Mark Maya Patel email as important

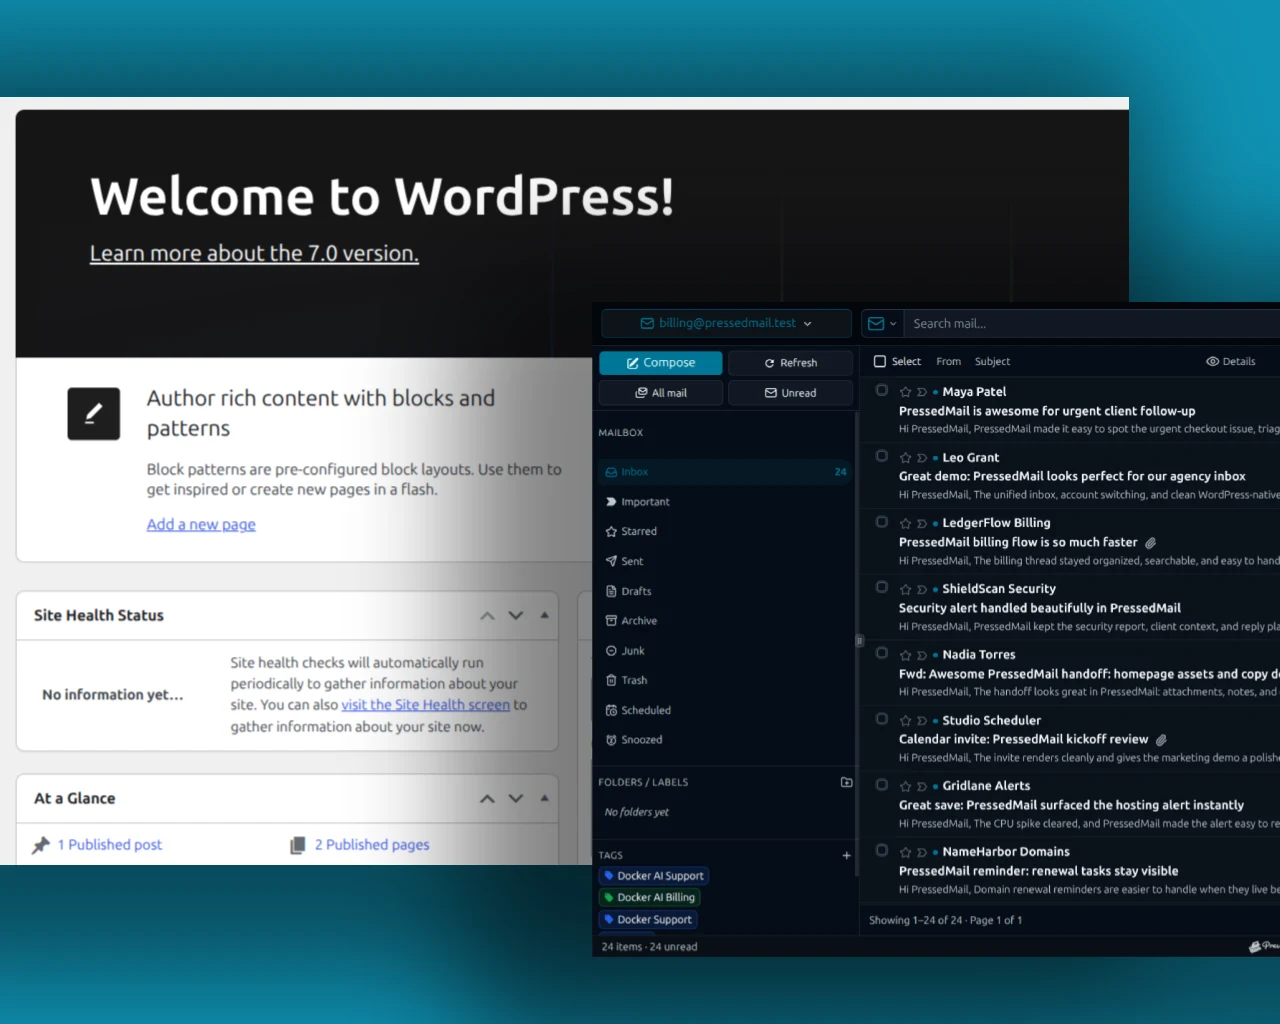tap(922, 392)
